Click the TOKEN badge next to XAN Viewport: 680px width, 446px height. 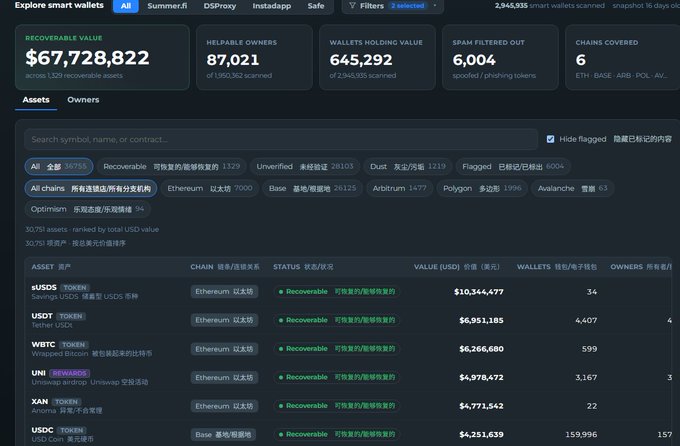click(x=66, y=402)
